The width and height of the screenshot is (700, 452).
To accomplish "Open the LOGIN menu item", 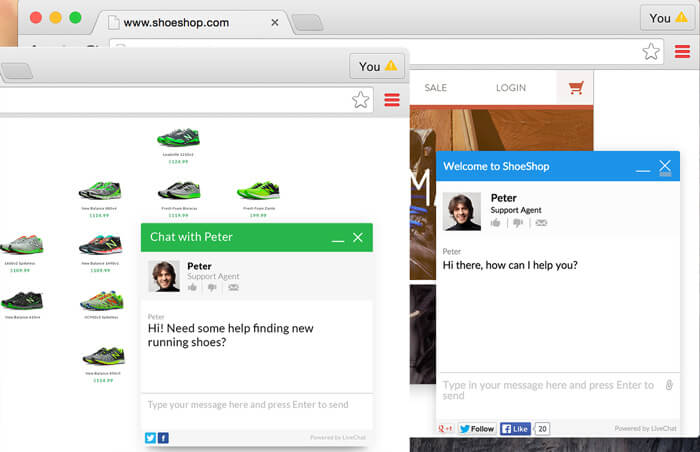I will 511,88.
